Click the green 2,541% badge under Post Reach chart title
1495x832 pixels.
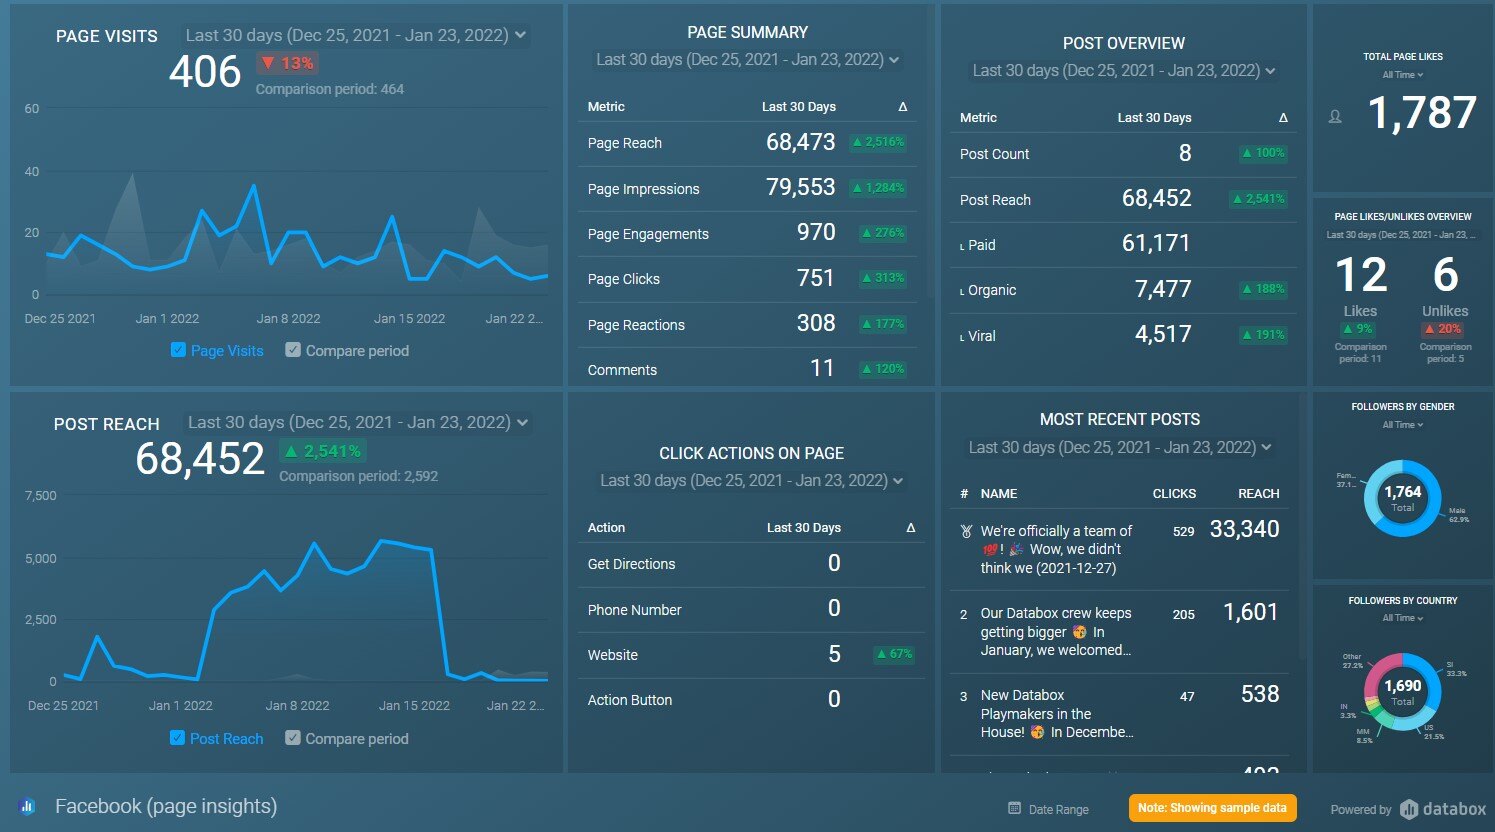click(323, 451)
